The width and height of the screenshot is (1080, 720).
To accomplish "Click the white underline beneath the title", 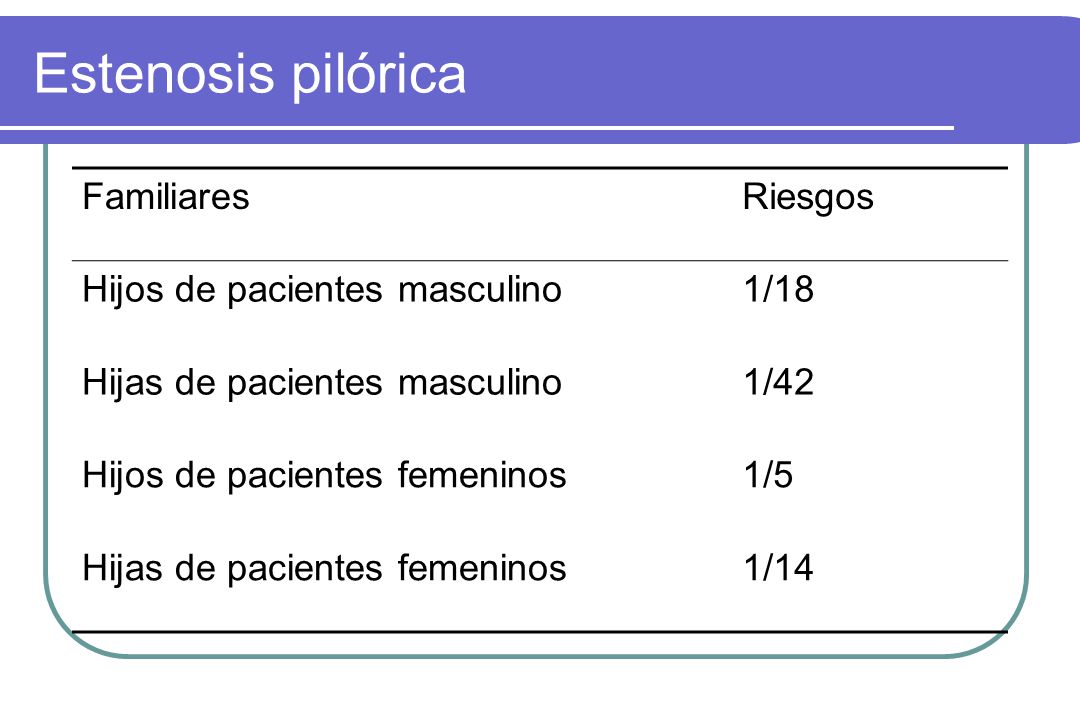I will coord(477,127).
